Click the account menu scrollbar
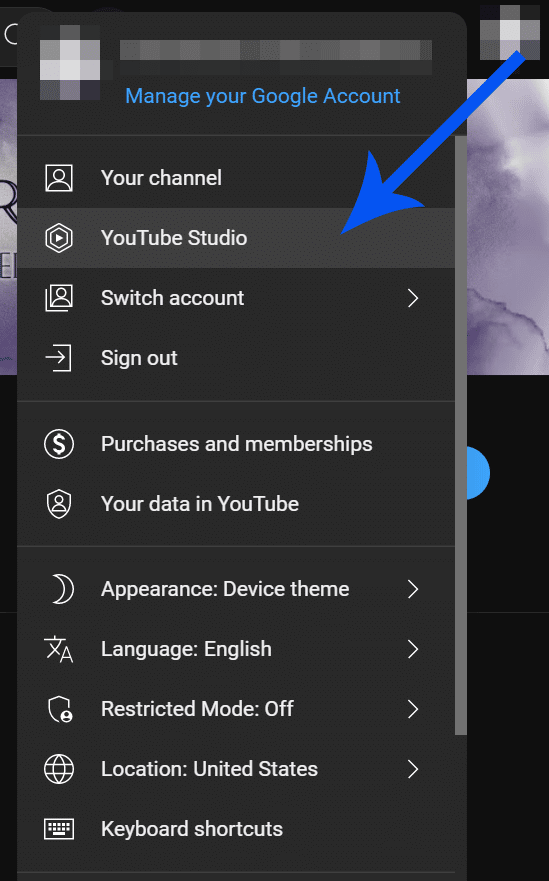 coord(461,435)
